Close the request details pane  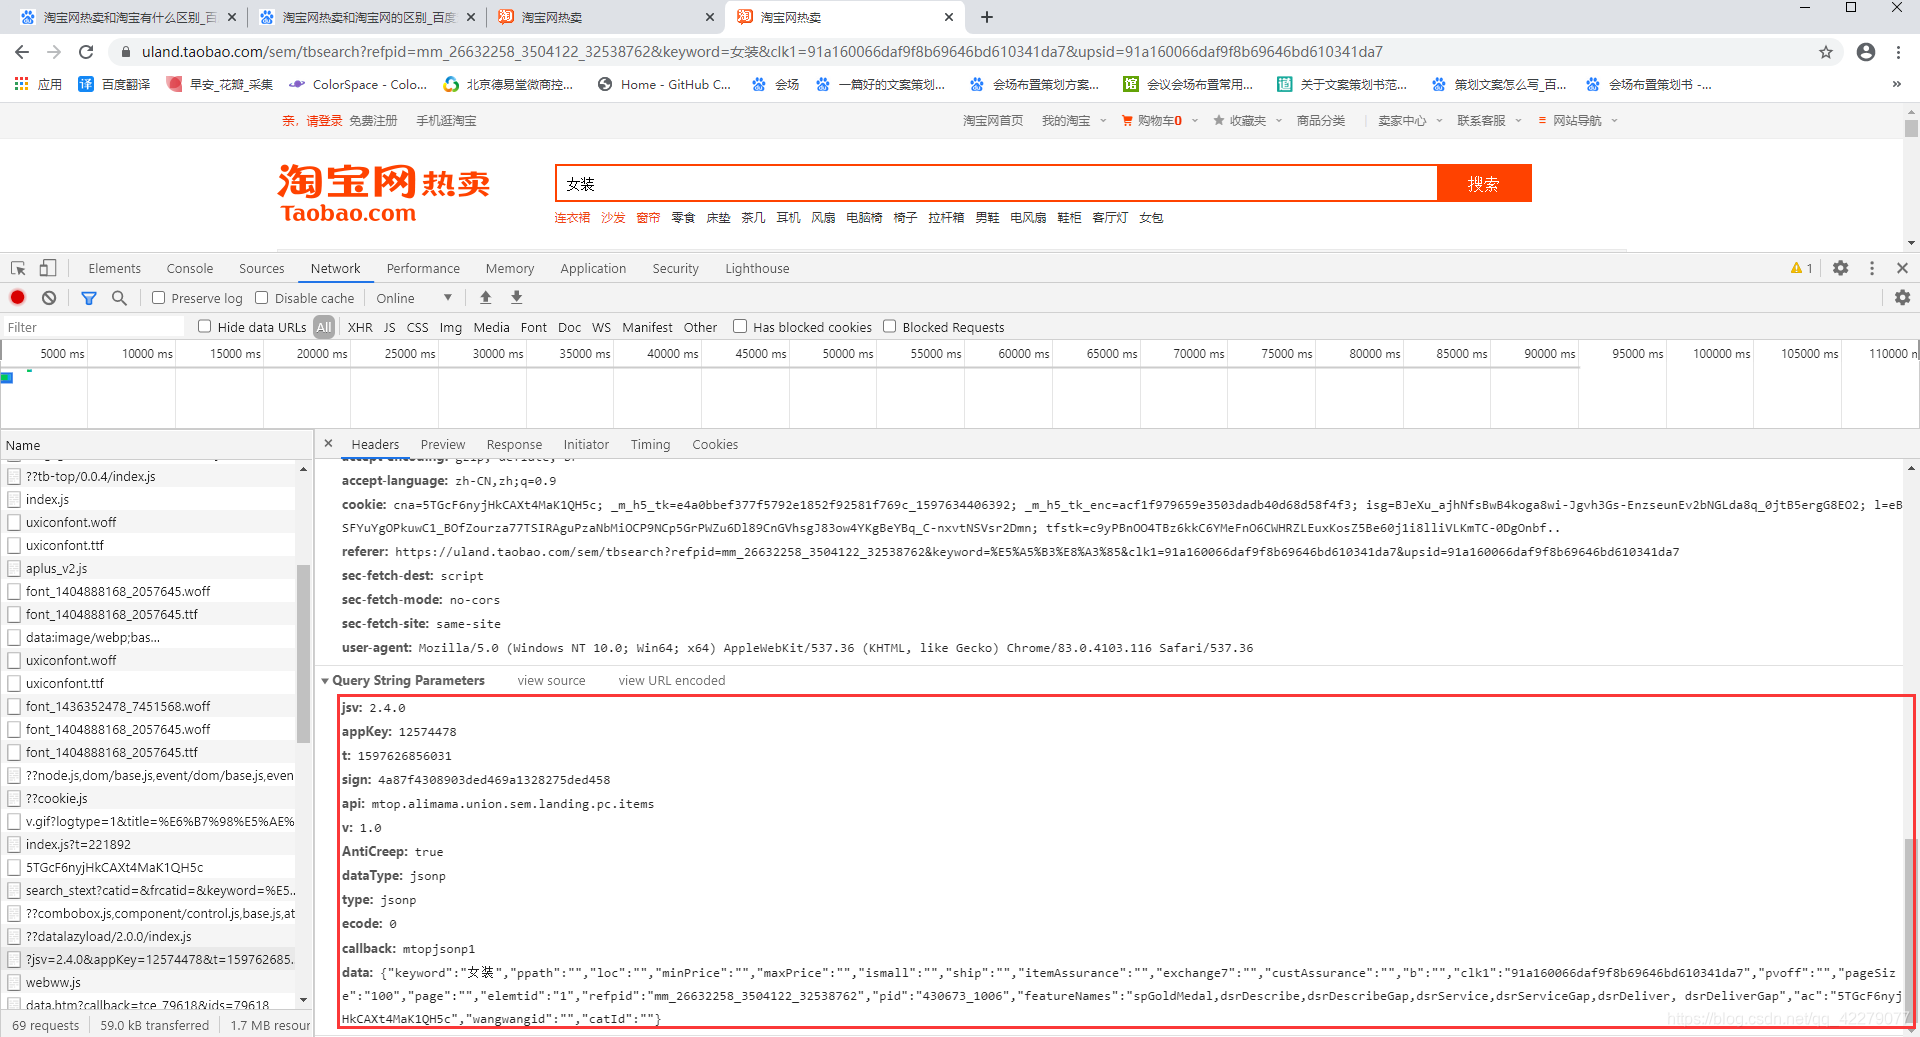click(x=328, y=443)
